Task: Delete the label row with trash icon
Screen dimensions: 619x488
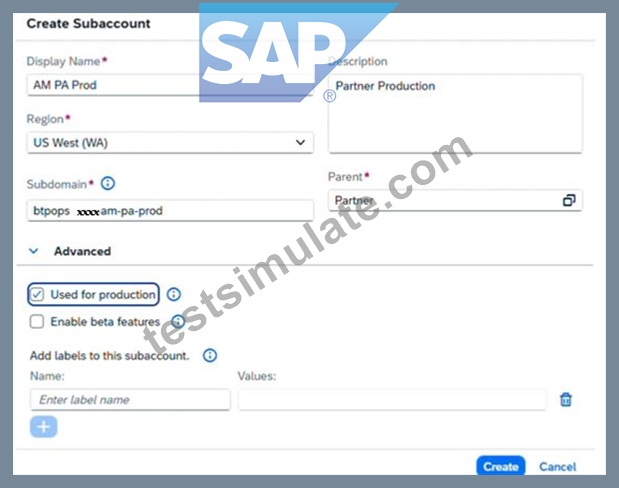Action: [566, 400]
